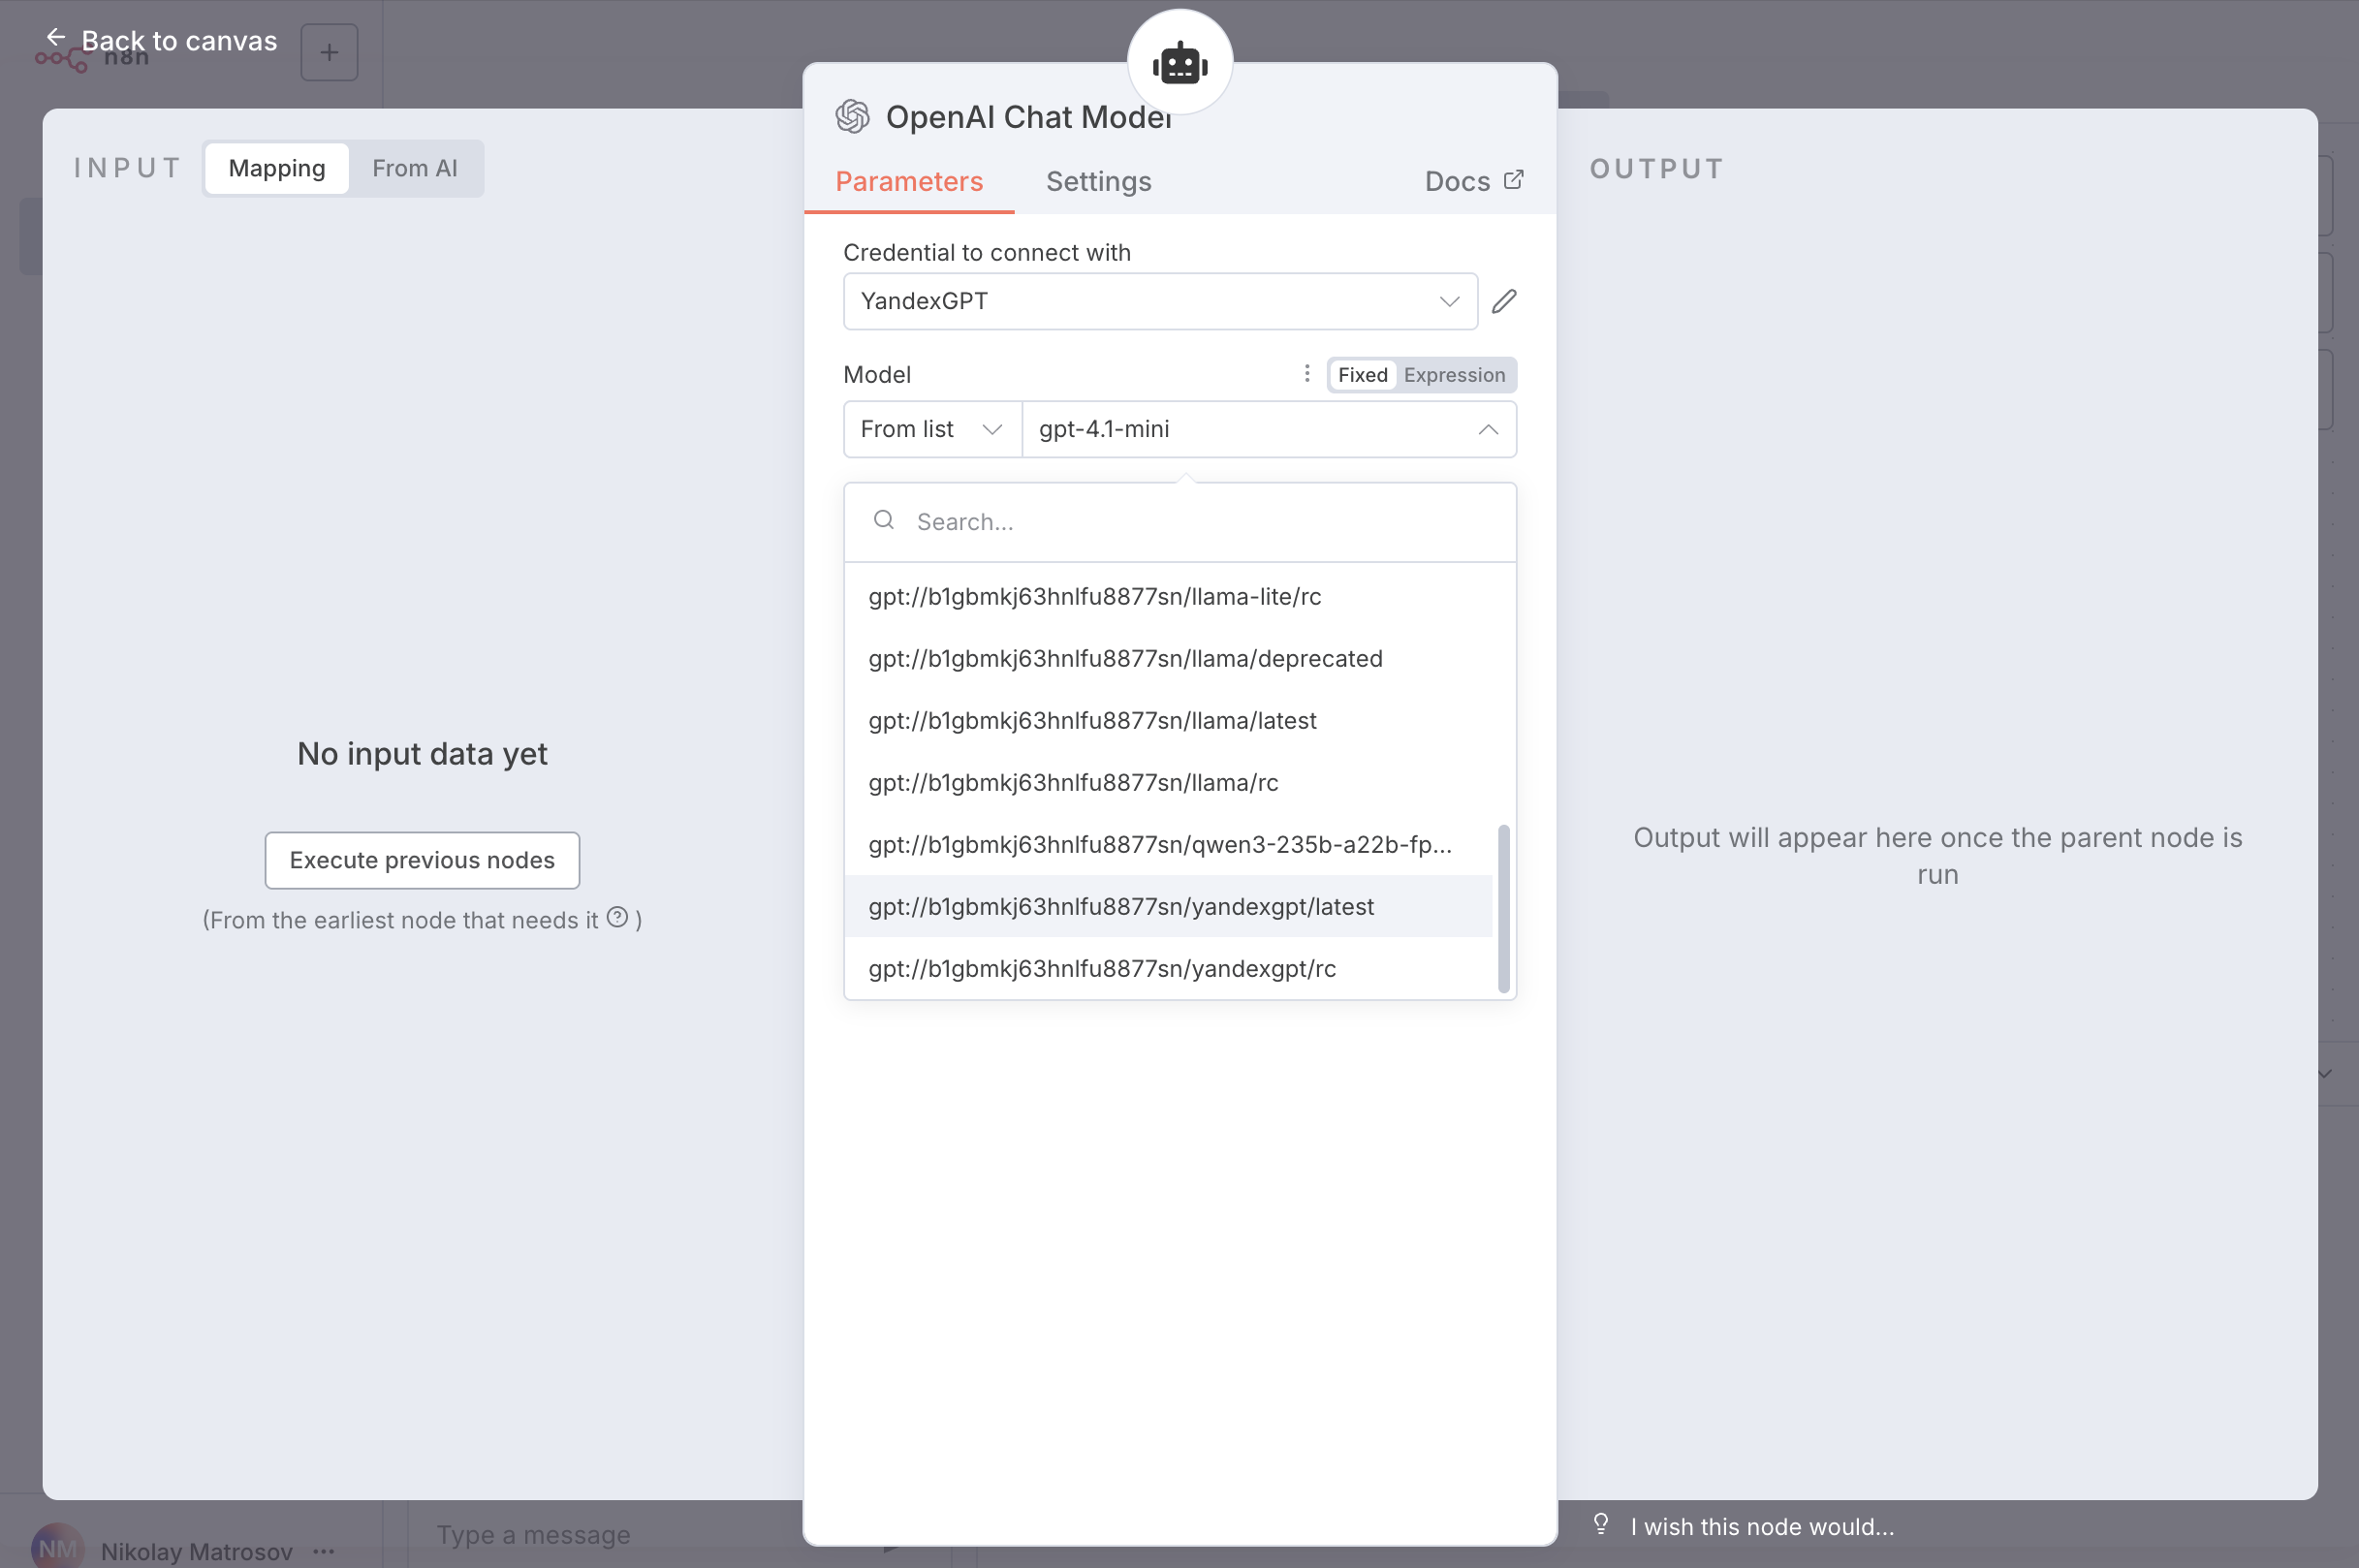Screen dimensions: 2359x1568
Task: Click the NM user avatar
Action: click(x=58, y=1548)
